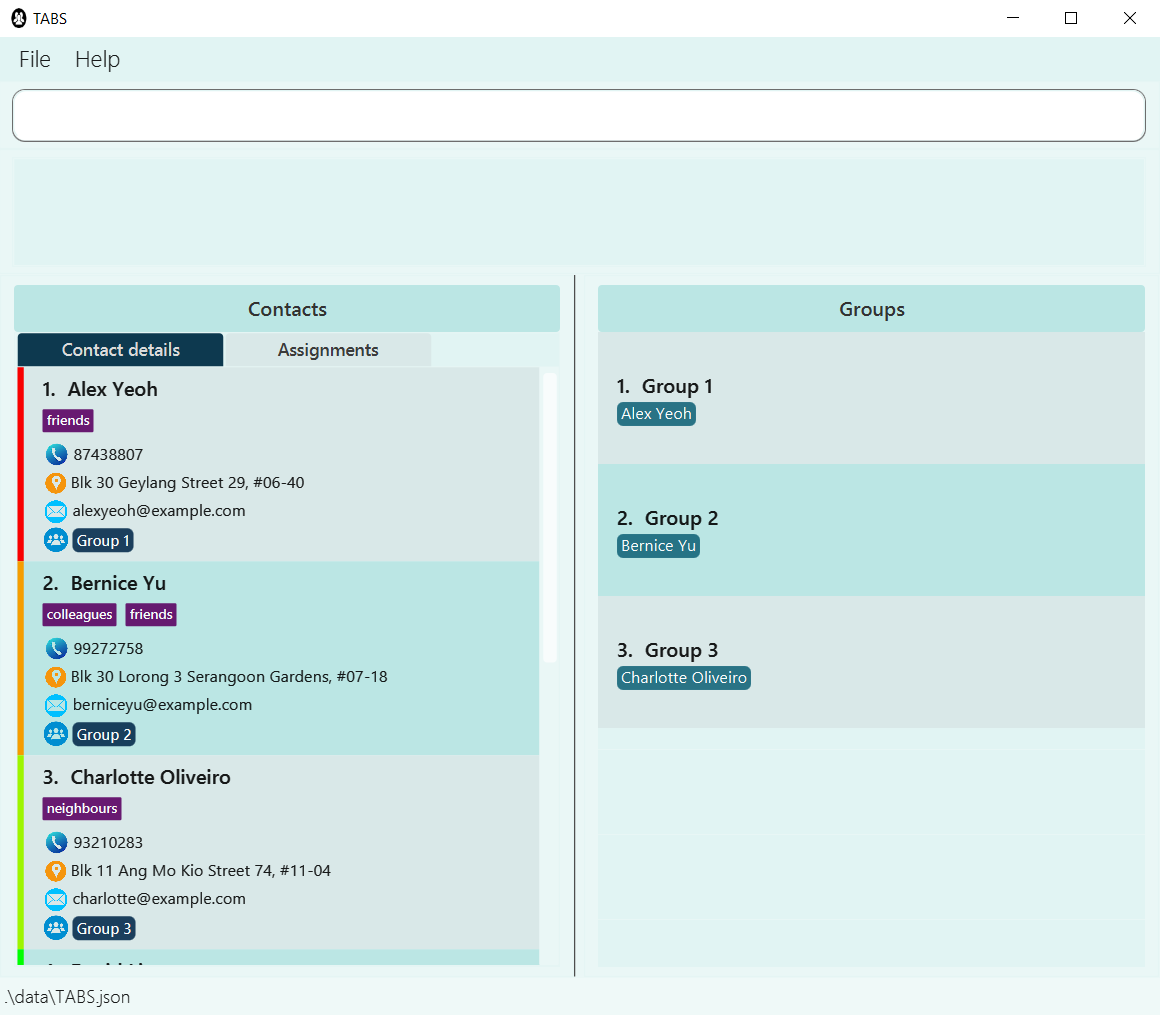
Task: Click the group people icon for Alex Yeoh
Action: (x=56, y=540)
